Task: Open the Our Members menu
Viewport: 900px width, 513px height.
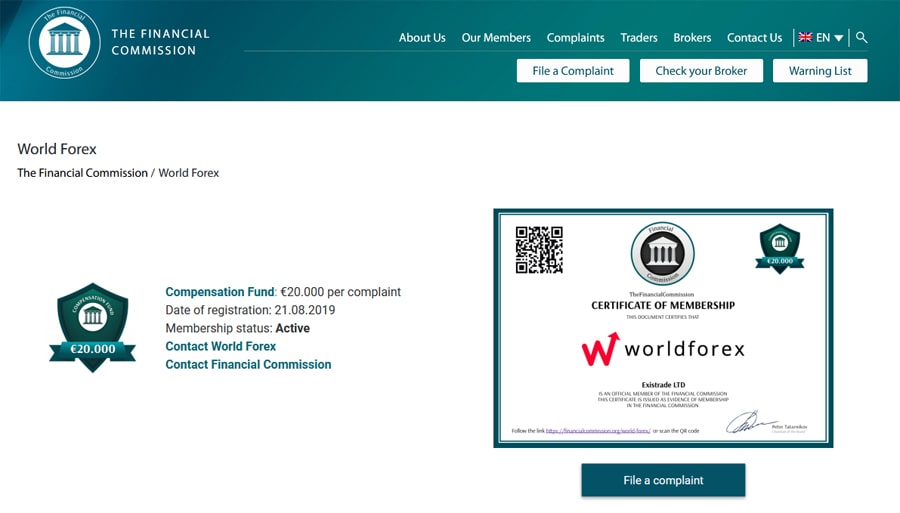Action: click(496, 38)
